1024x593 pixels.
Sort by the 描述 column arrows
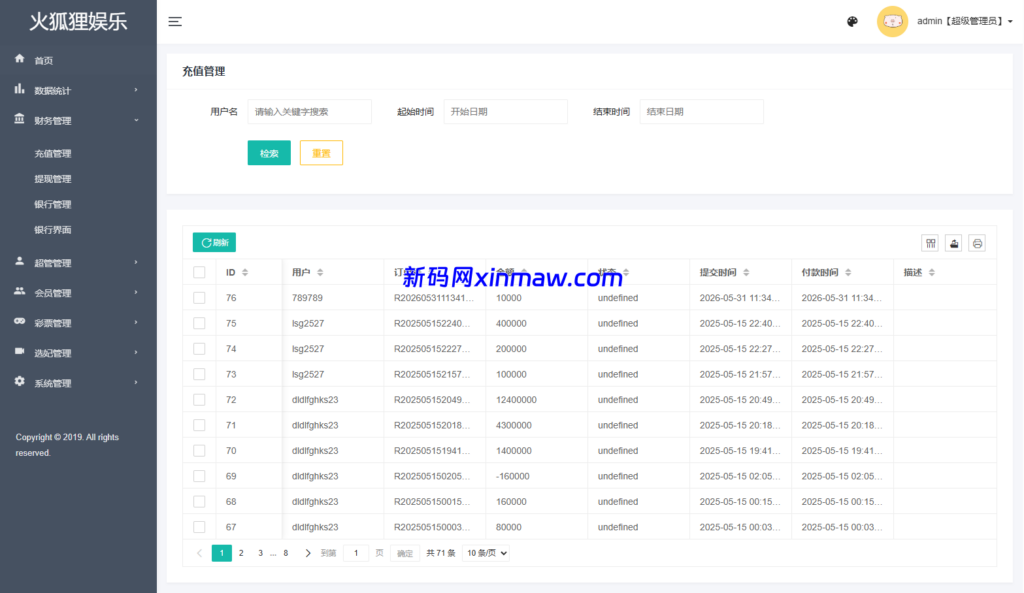click(931, 272)
